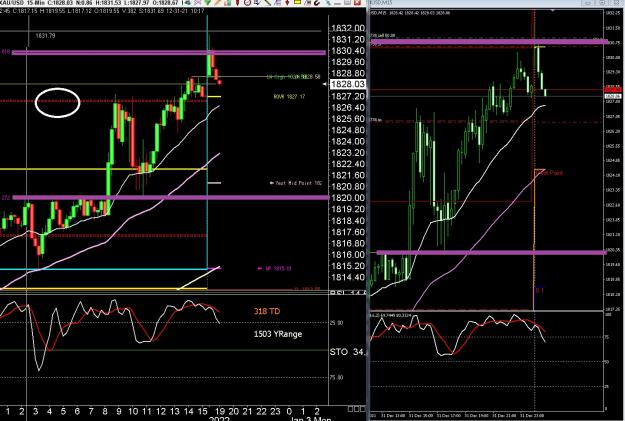Click the 'RiVR 1827.17' label
Image resolution: width=625 pixels, height=421 pixels.
289,96
